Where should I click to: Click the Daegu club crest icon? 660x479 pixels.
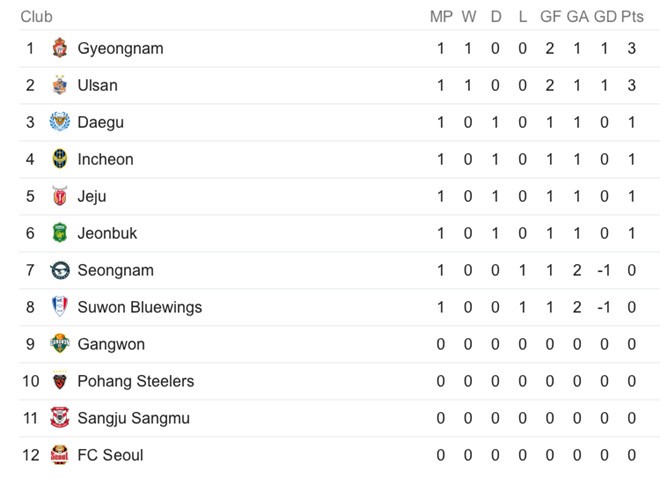[60, 122]
